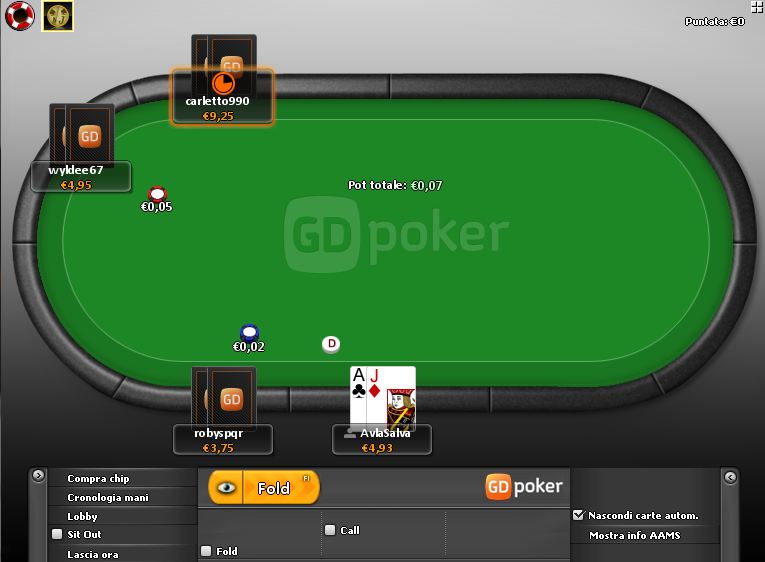Open the gold trophy badge icon

click(x=58, y=16)
